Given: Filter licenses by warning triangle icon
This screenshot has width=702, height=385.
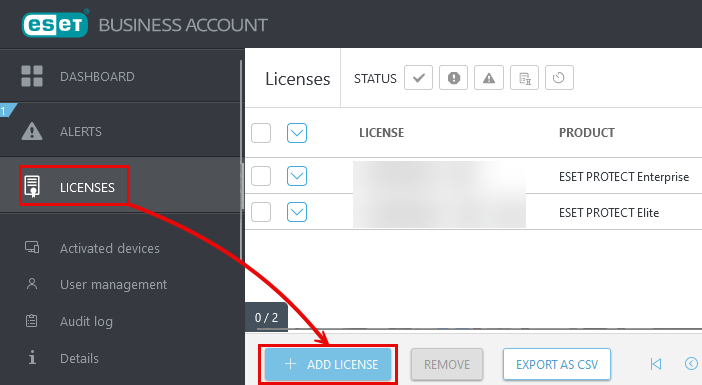Looking at the screenshot, I should click(x=489, y=78).
